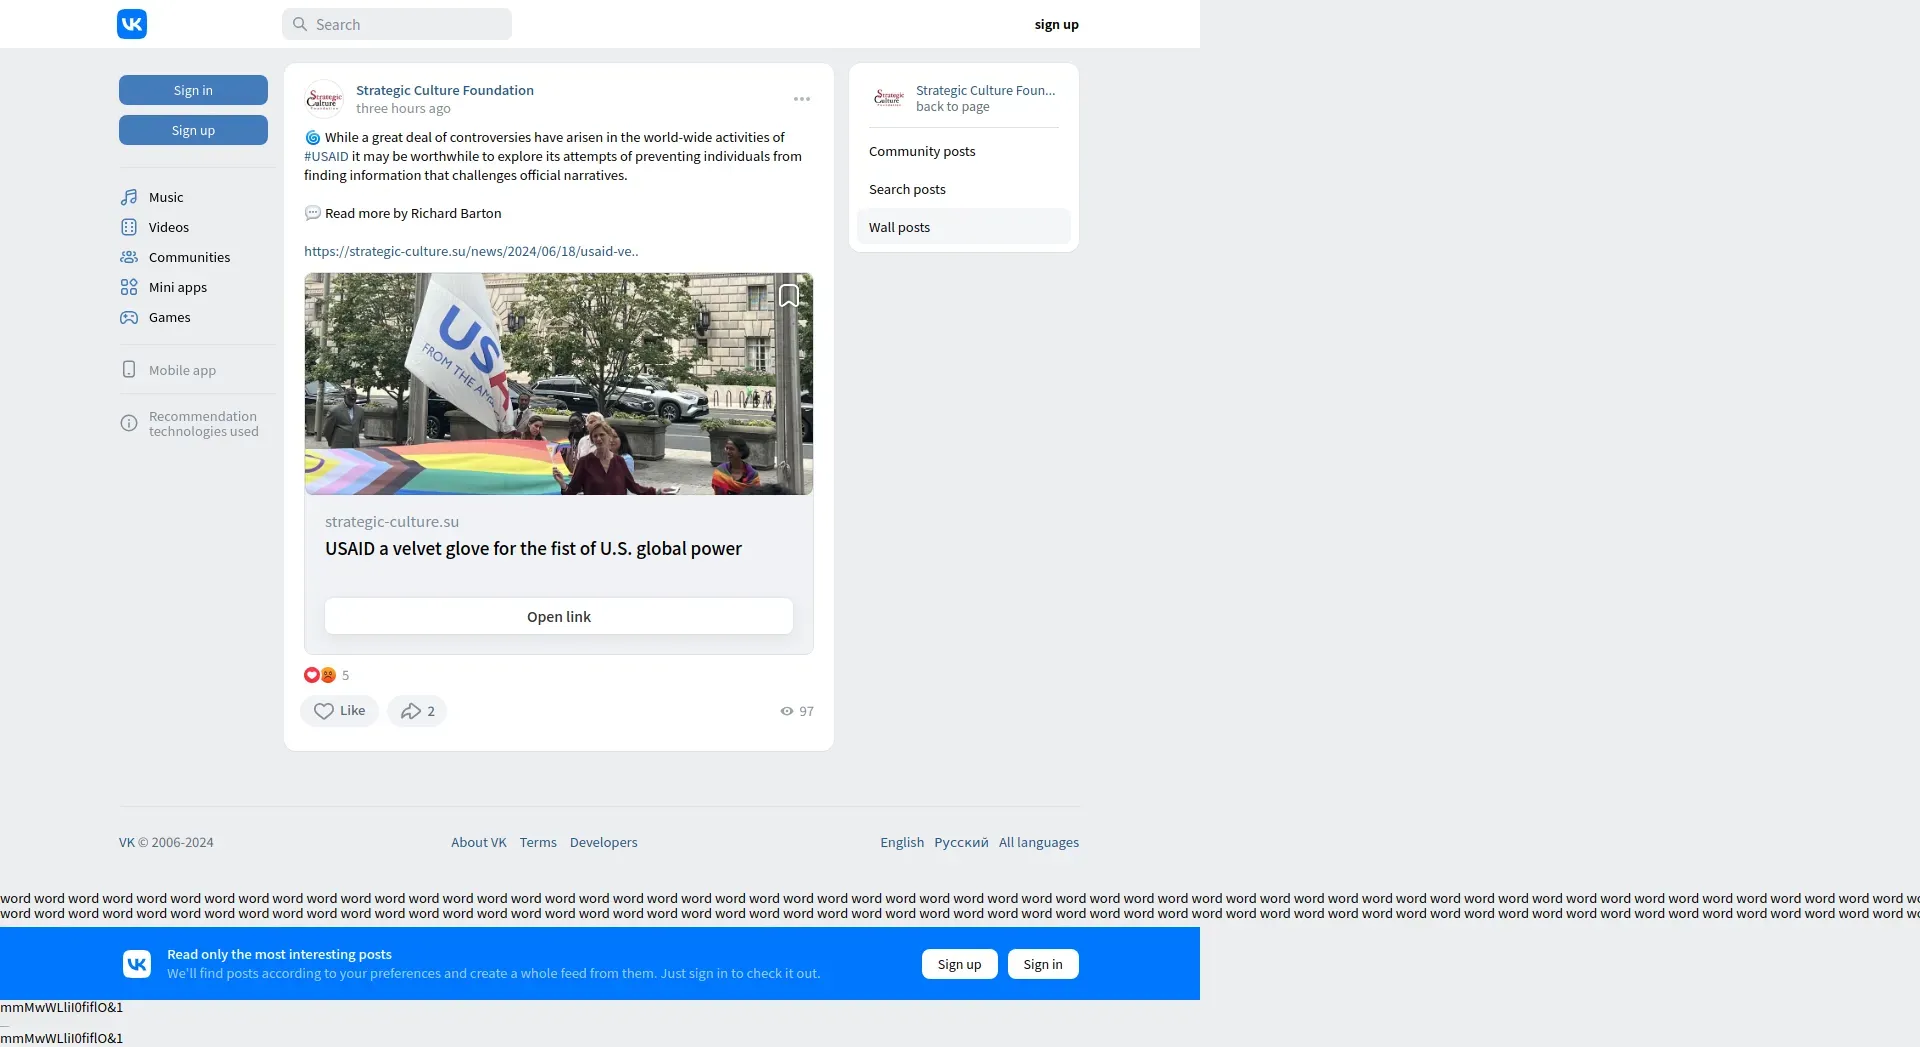Click the Mobile app phone icon

point(129,369)
